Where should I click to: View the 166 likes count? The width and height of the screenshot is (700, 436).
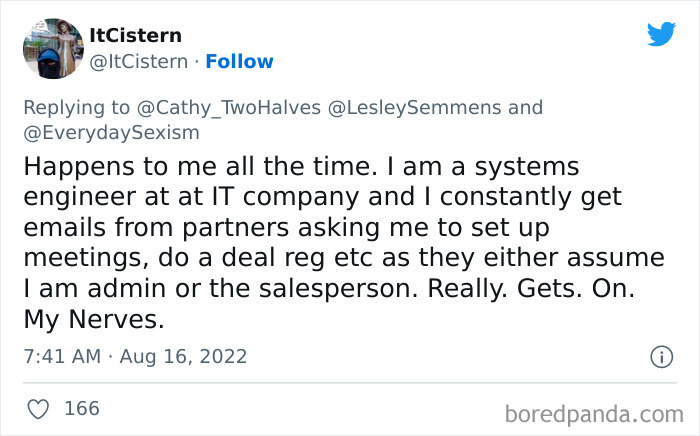(x=82, y=409)
